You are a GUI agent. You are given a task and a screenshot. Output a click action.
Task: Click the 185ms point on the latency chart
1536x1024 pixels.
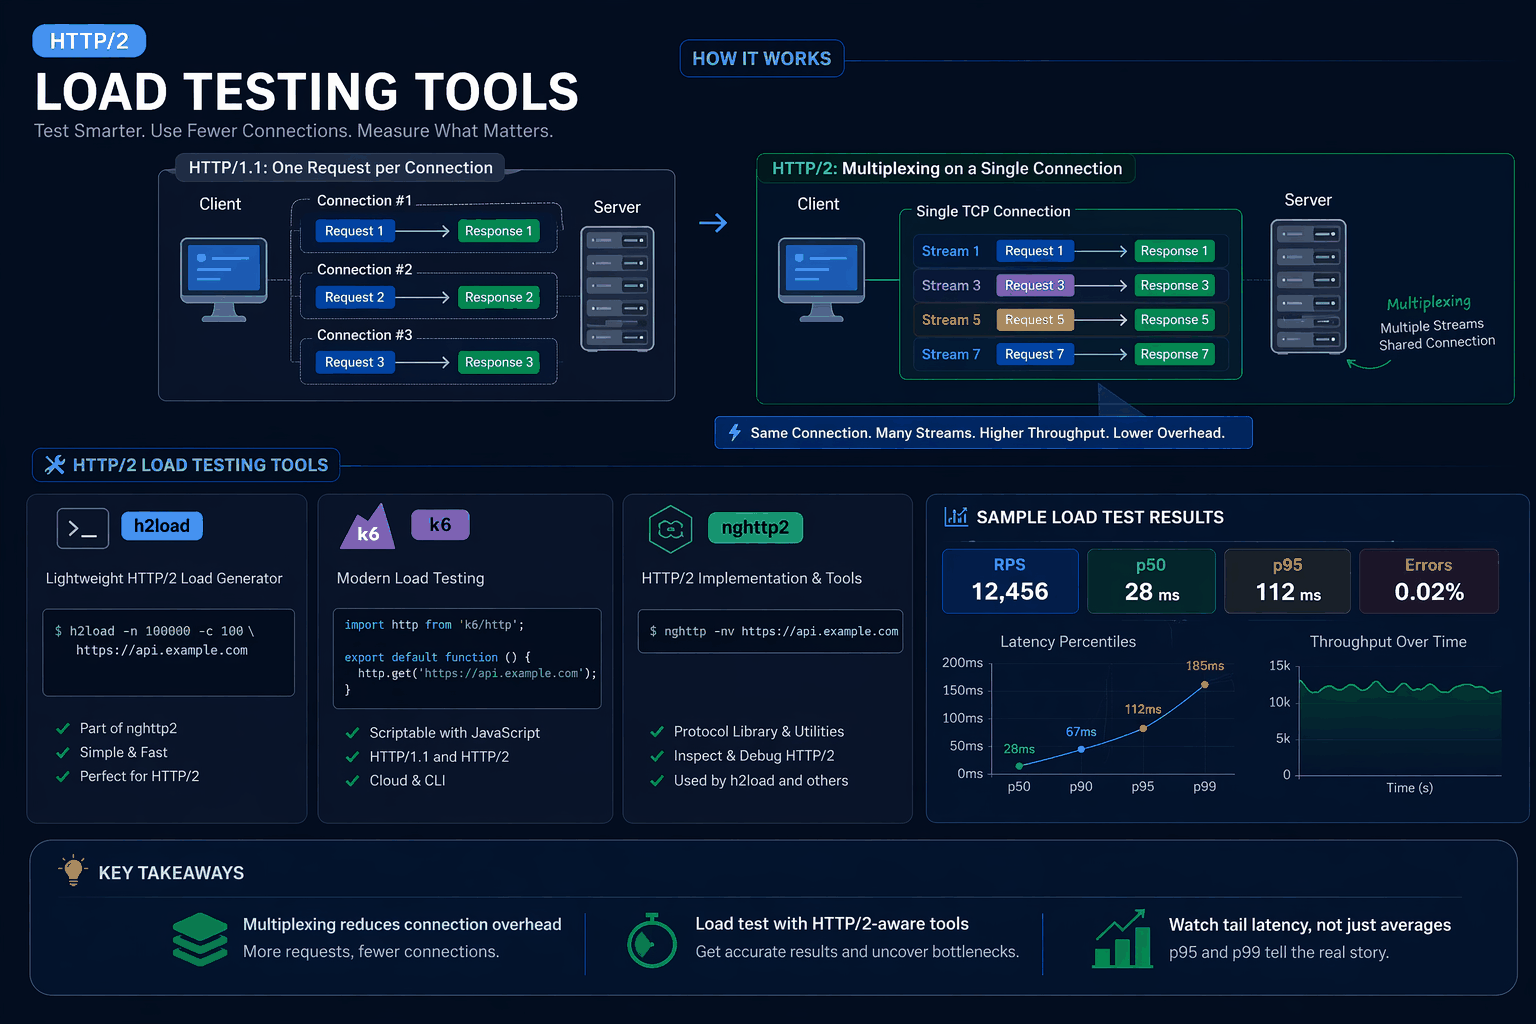pos(1204,684)
